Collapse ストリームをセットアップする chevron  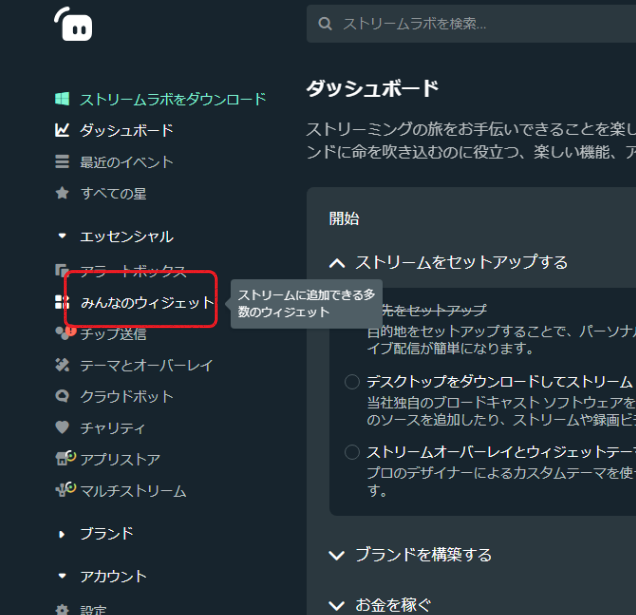pyautogui.click(x=337, y=263)
